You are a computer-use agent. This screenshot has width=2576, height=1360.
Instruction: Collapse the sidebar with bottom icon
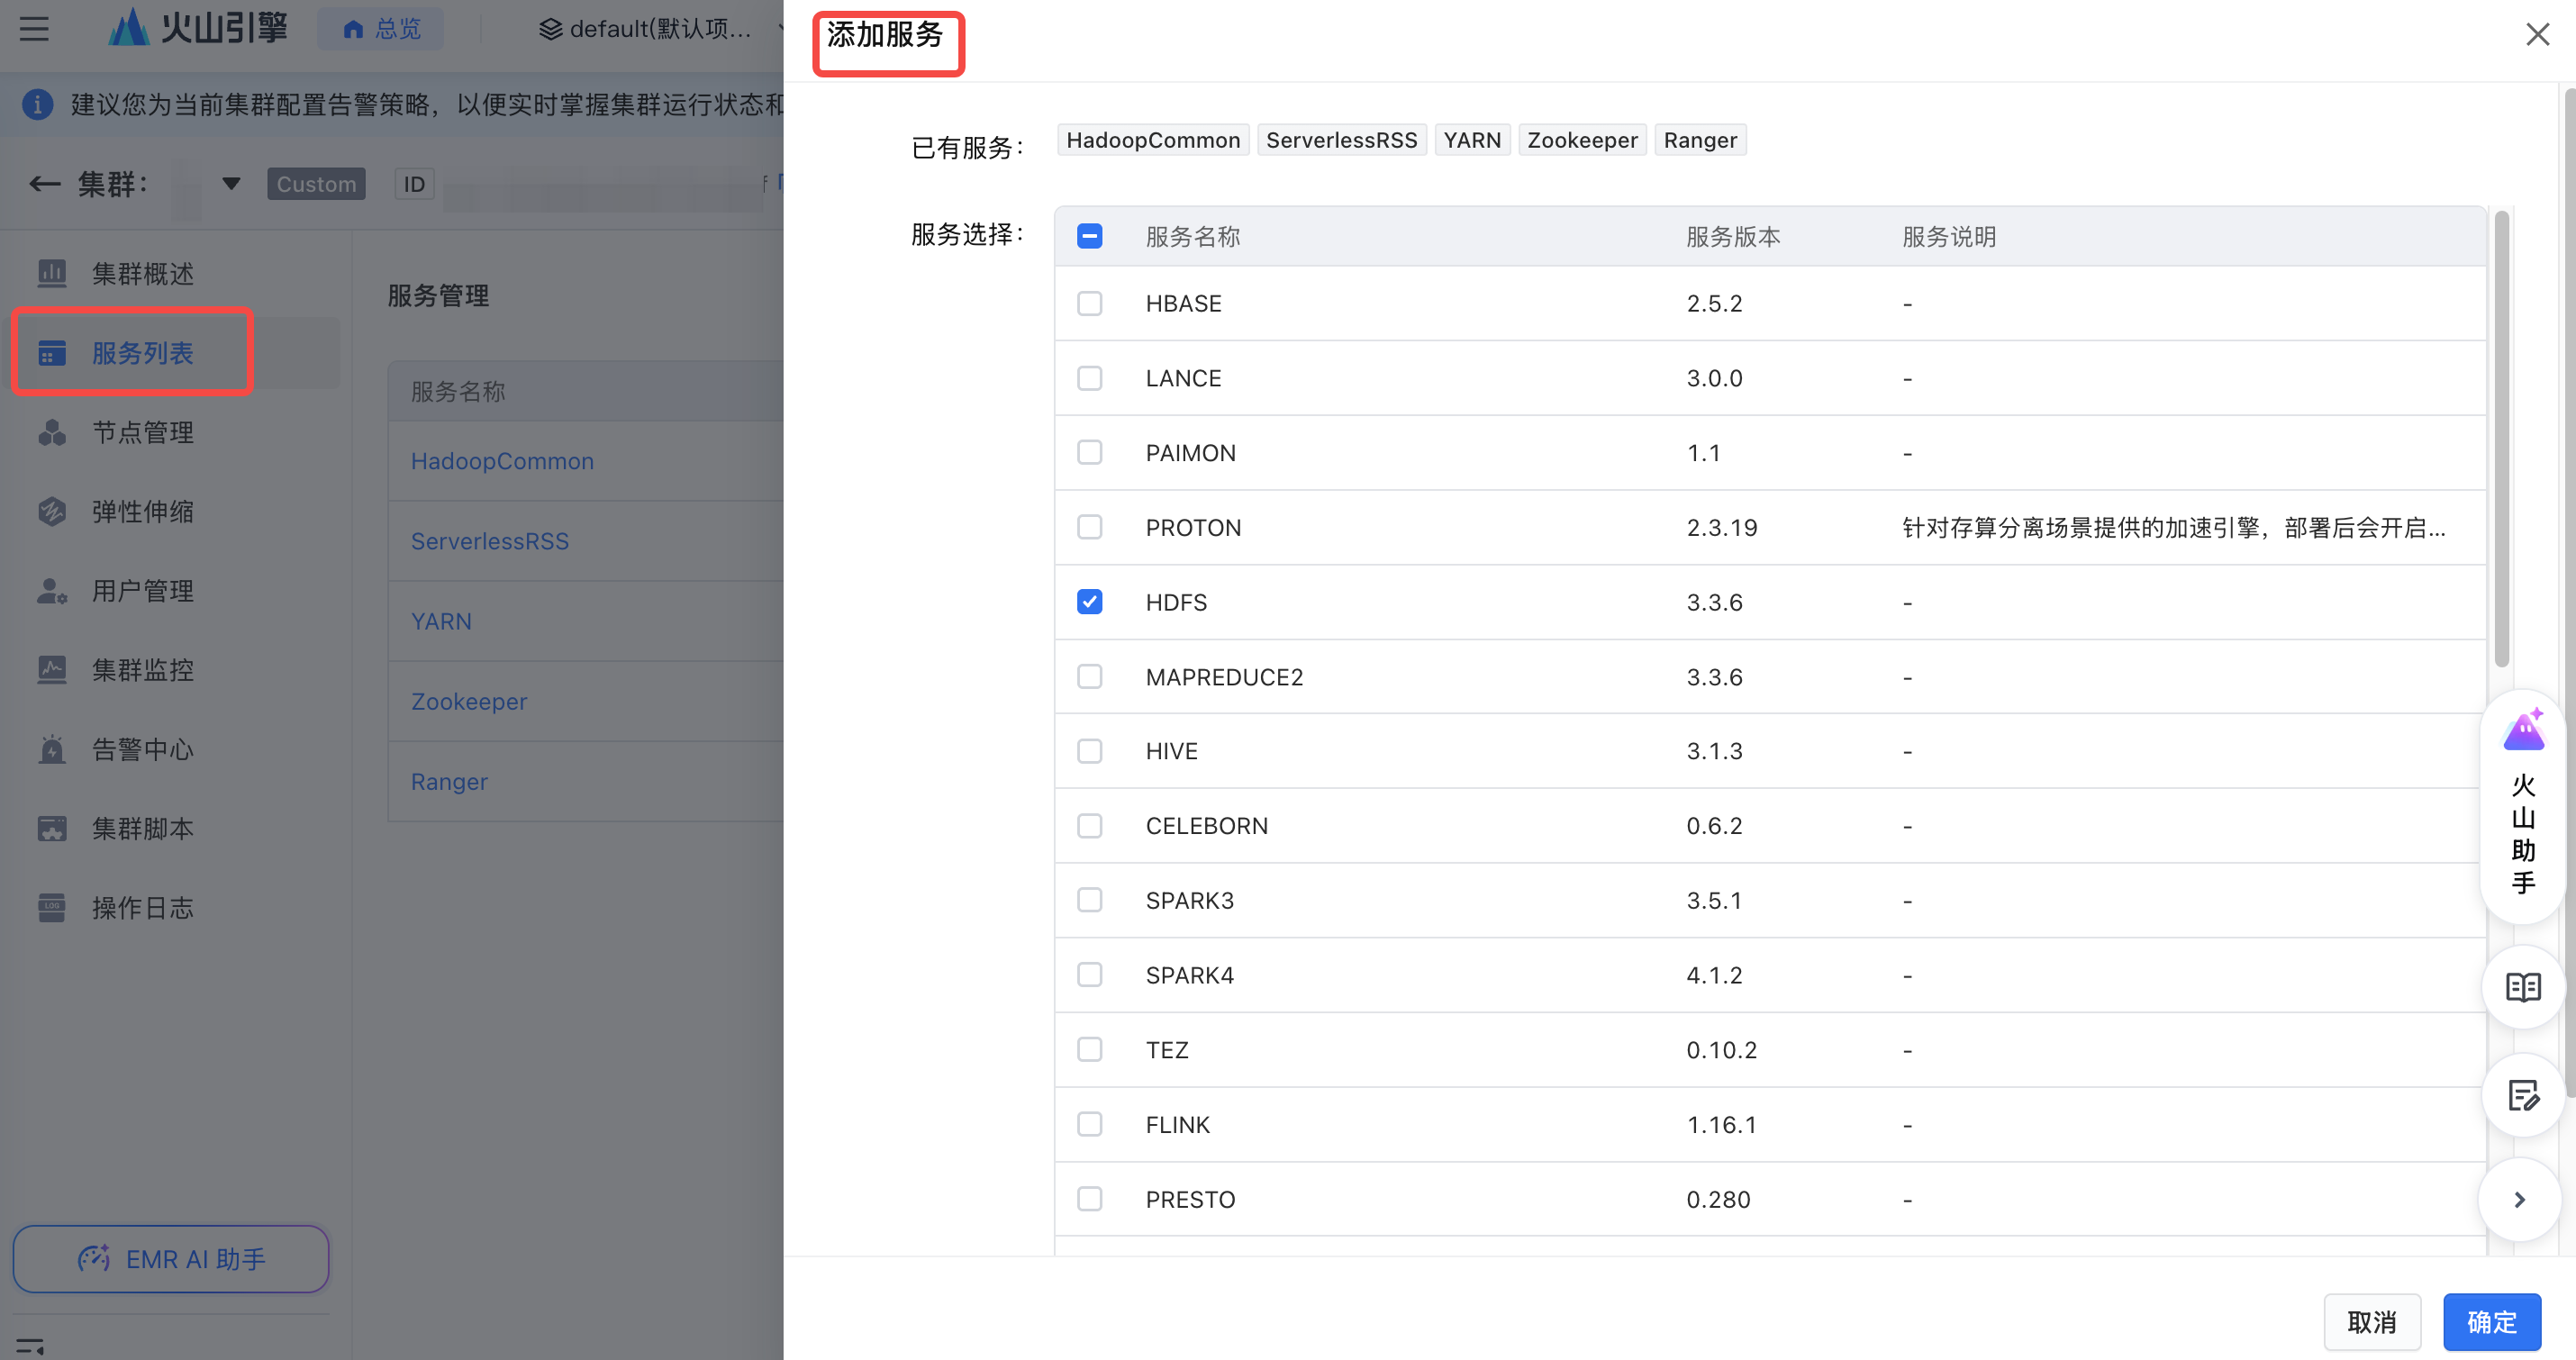[x=30, y=1346]
